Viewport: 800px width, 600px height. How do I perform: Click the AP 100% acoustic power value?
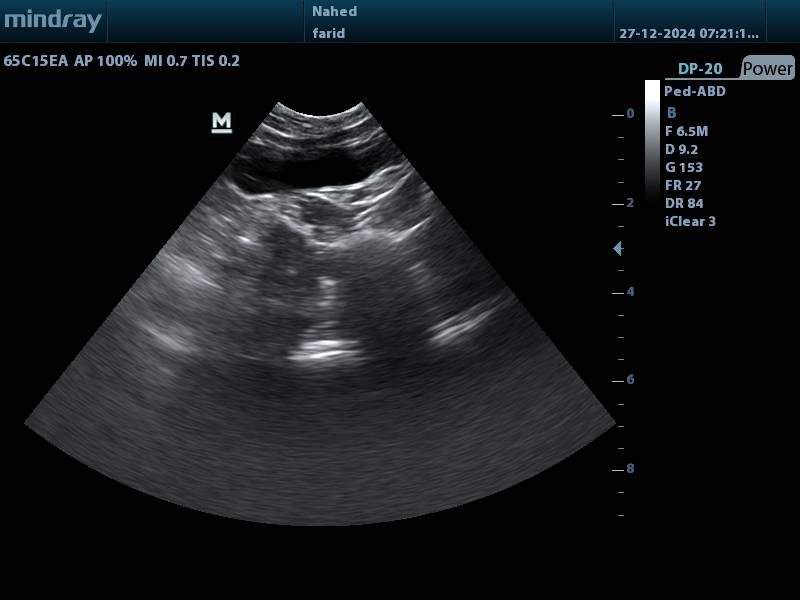[x=106, y=61]
